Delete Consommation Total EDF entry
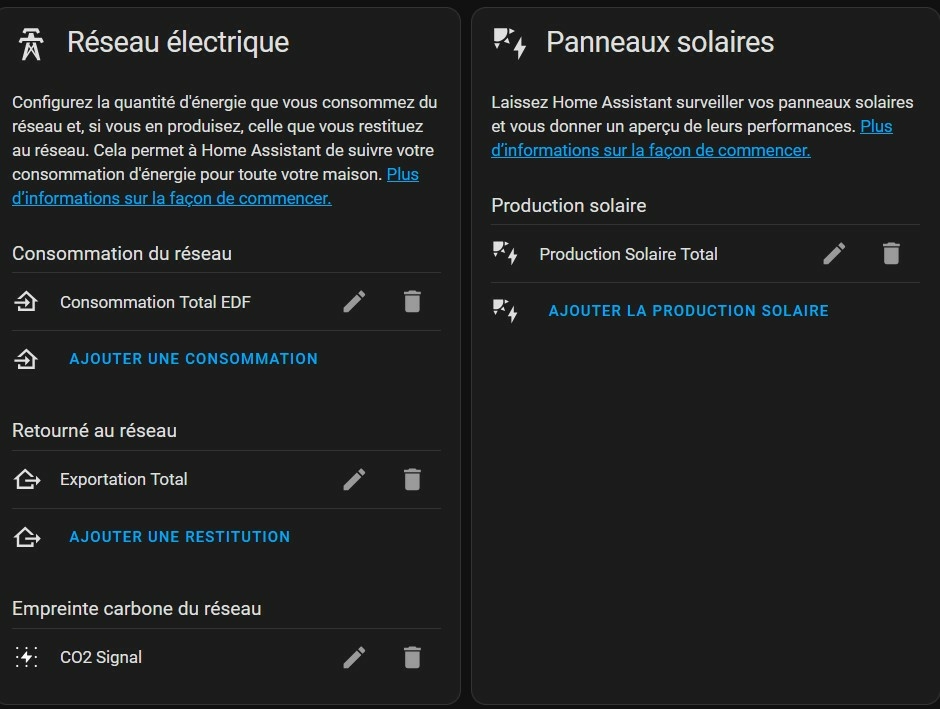 (x=412, y=301)
